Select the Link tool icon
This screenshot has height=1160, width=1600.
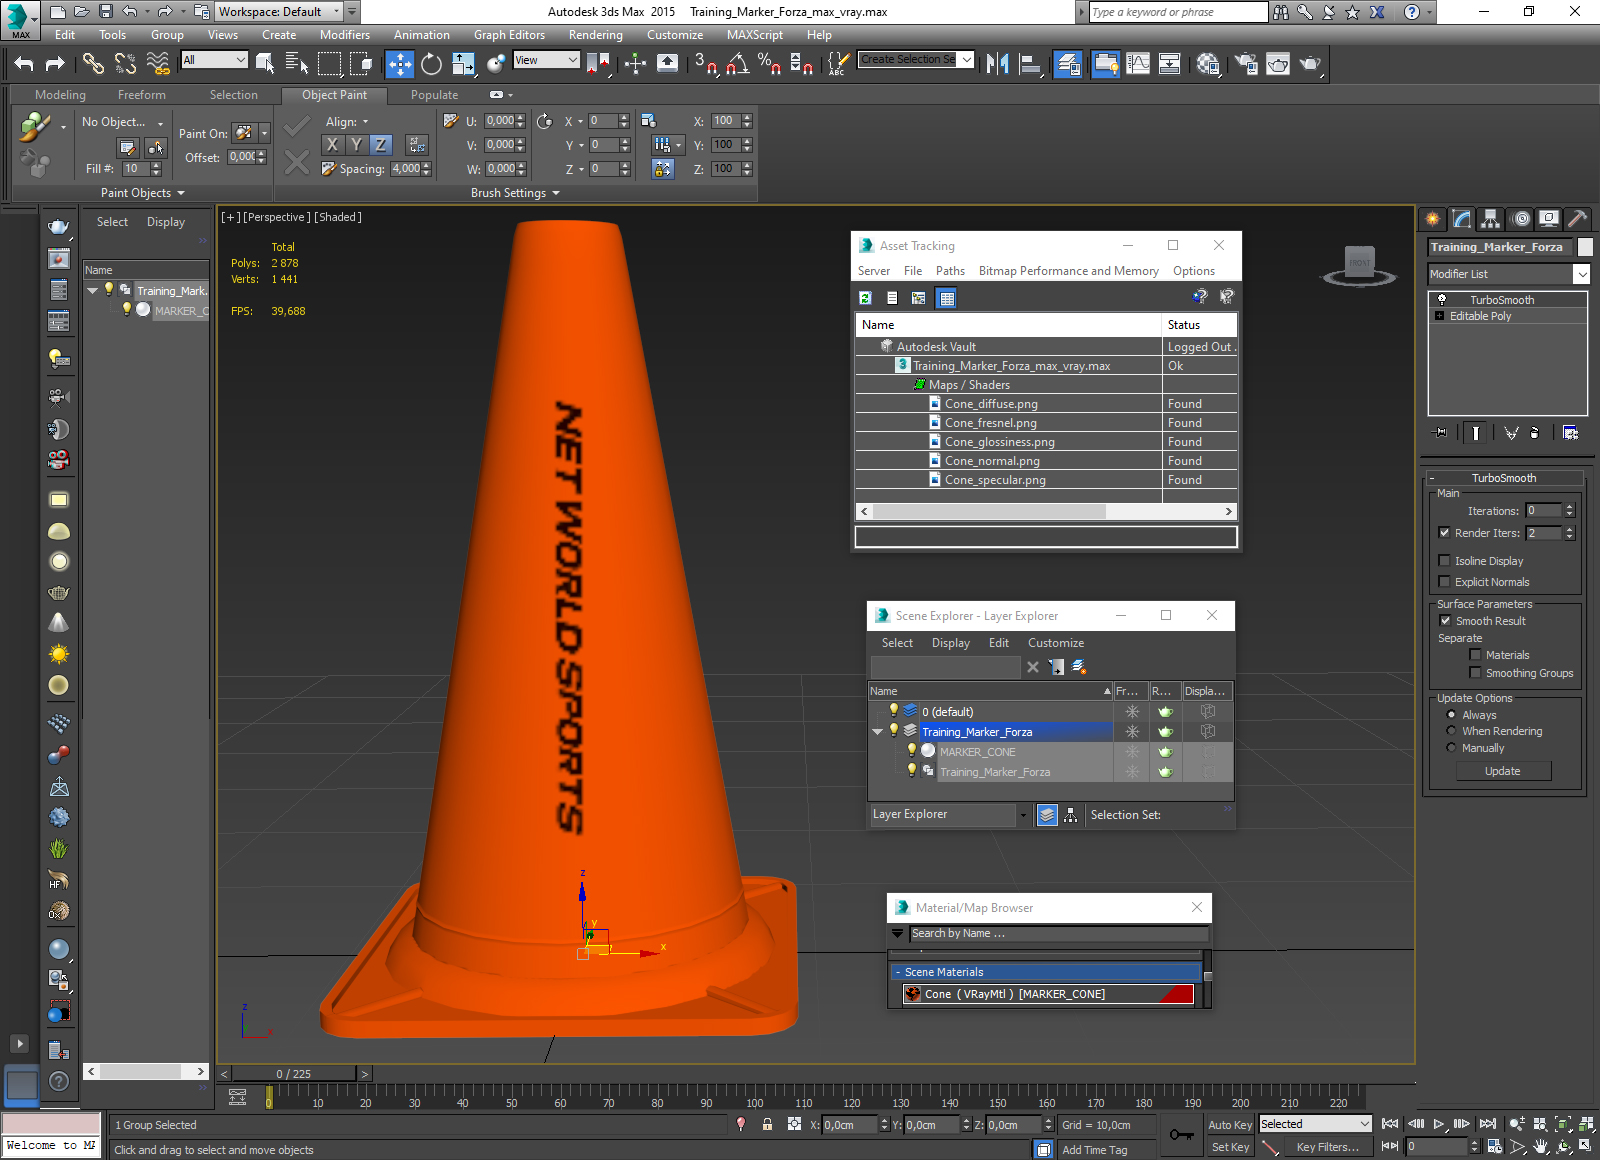click(x=93, y=64)
